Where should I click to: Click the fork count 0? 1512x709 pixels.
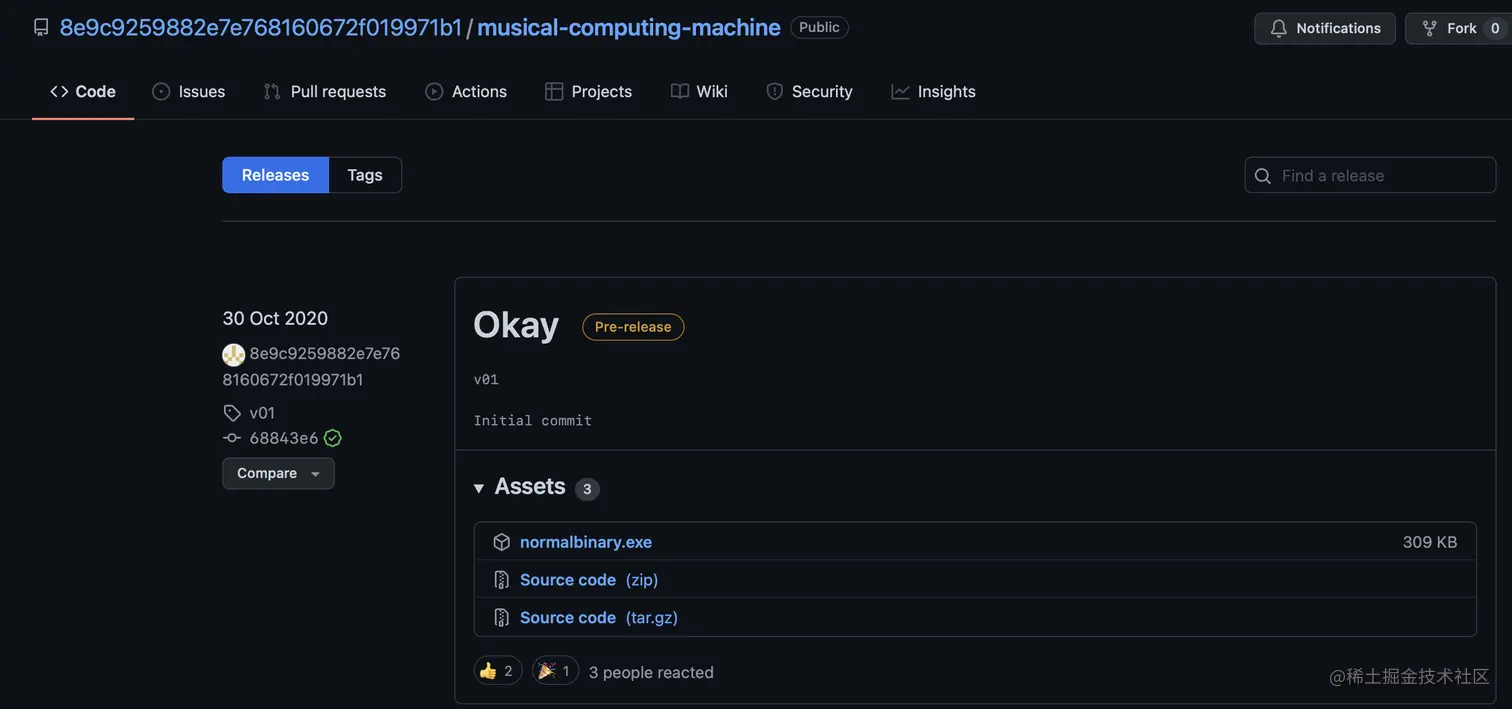tap(1495, 28)
